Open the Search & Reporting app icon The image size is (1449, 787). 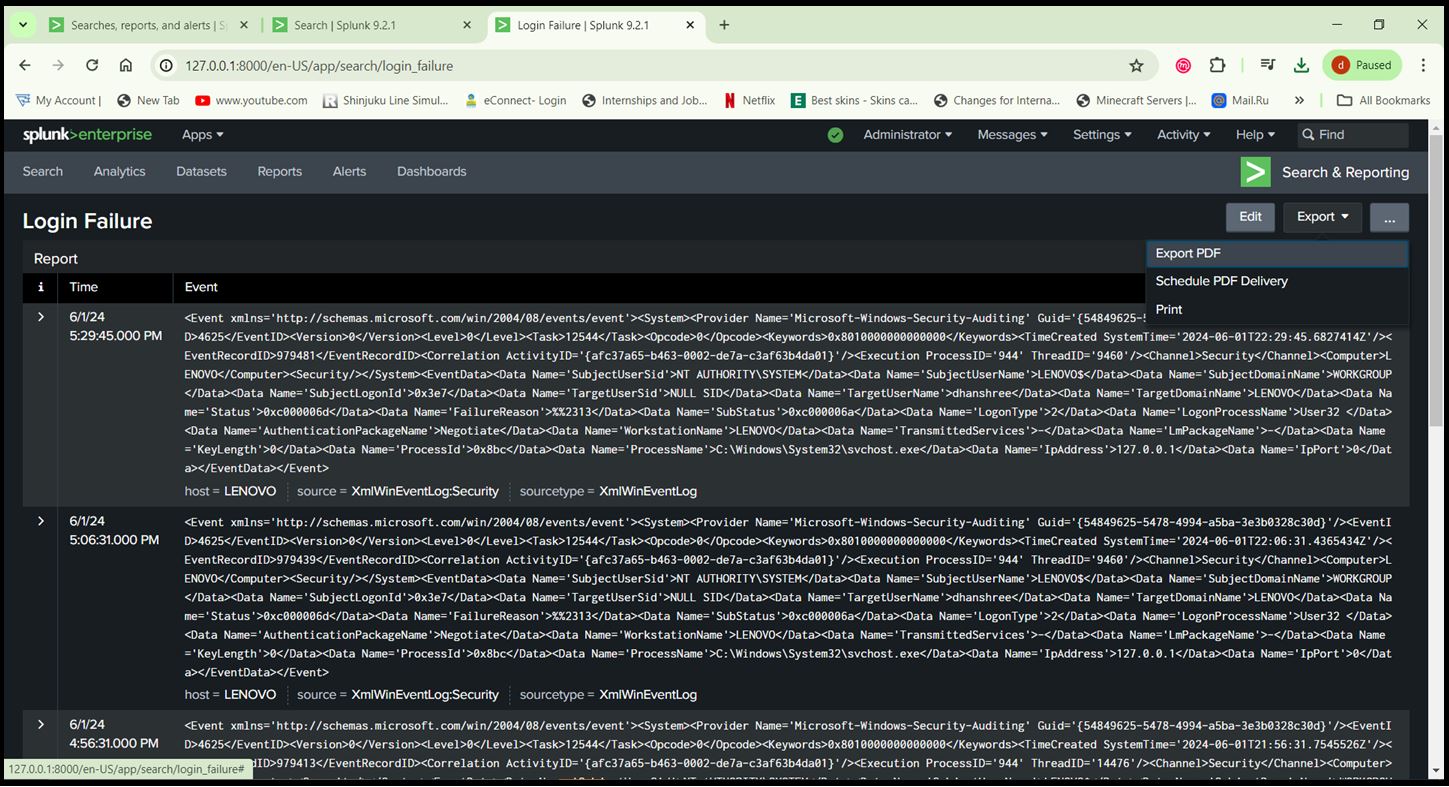point(1255,171)
